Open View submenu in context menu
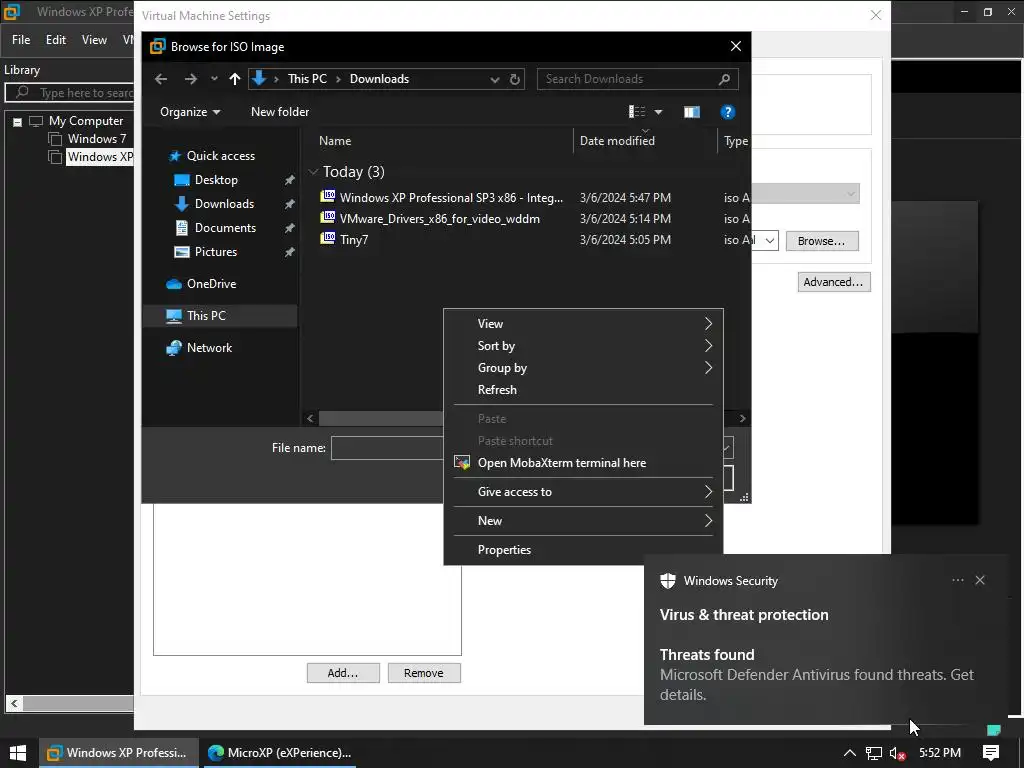 pos(583,324)
